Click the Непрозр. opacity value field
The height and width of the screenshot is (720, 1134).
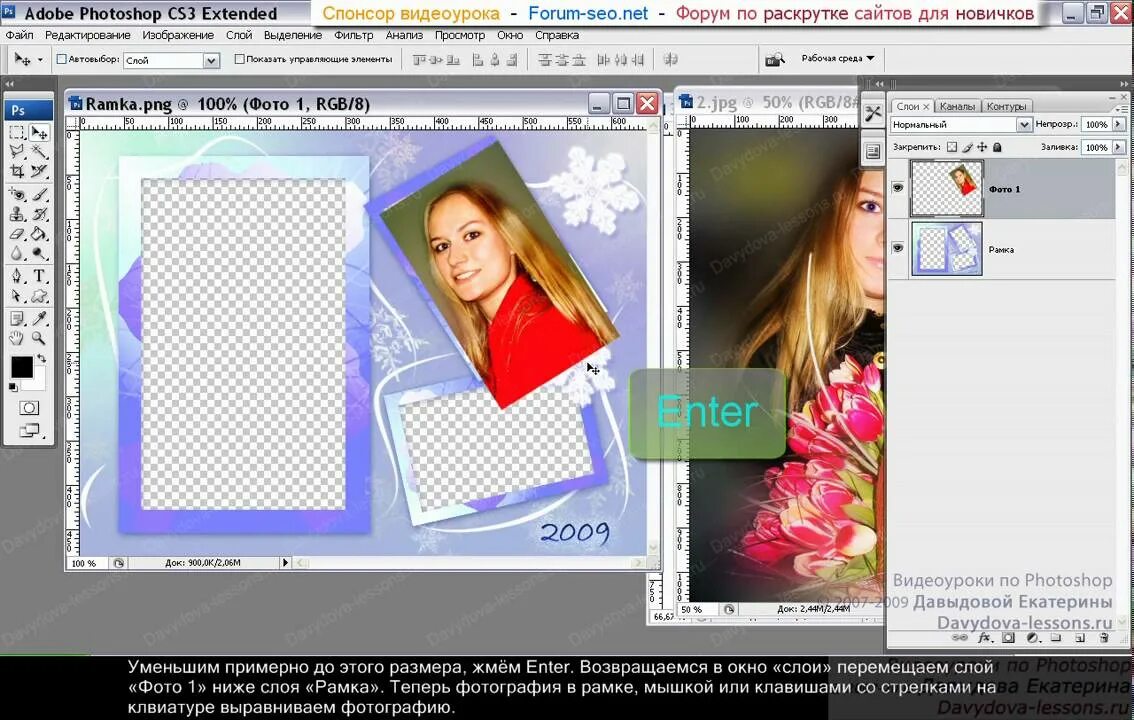tap(1096, 124)
